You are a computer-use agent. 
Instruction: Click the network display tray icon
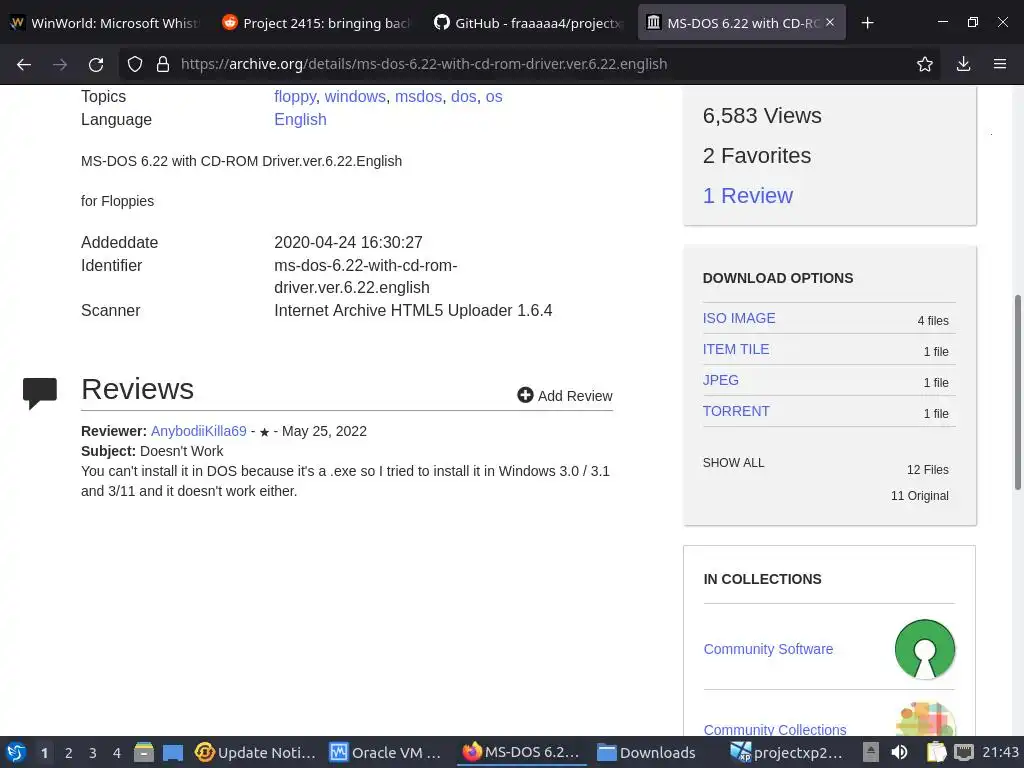pyautogui.click(x=964, y=752)
